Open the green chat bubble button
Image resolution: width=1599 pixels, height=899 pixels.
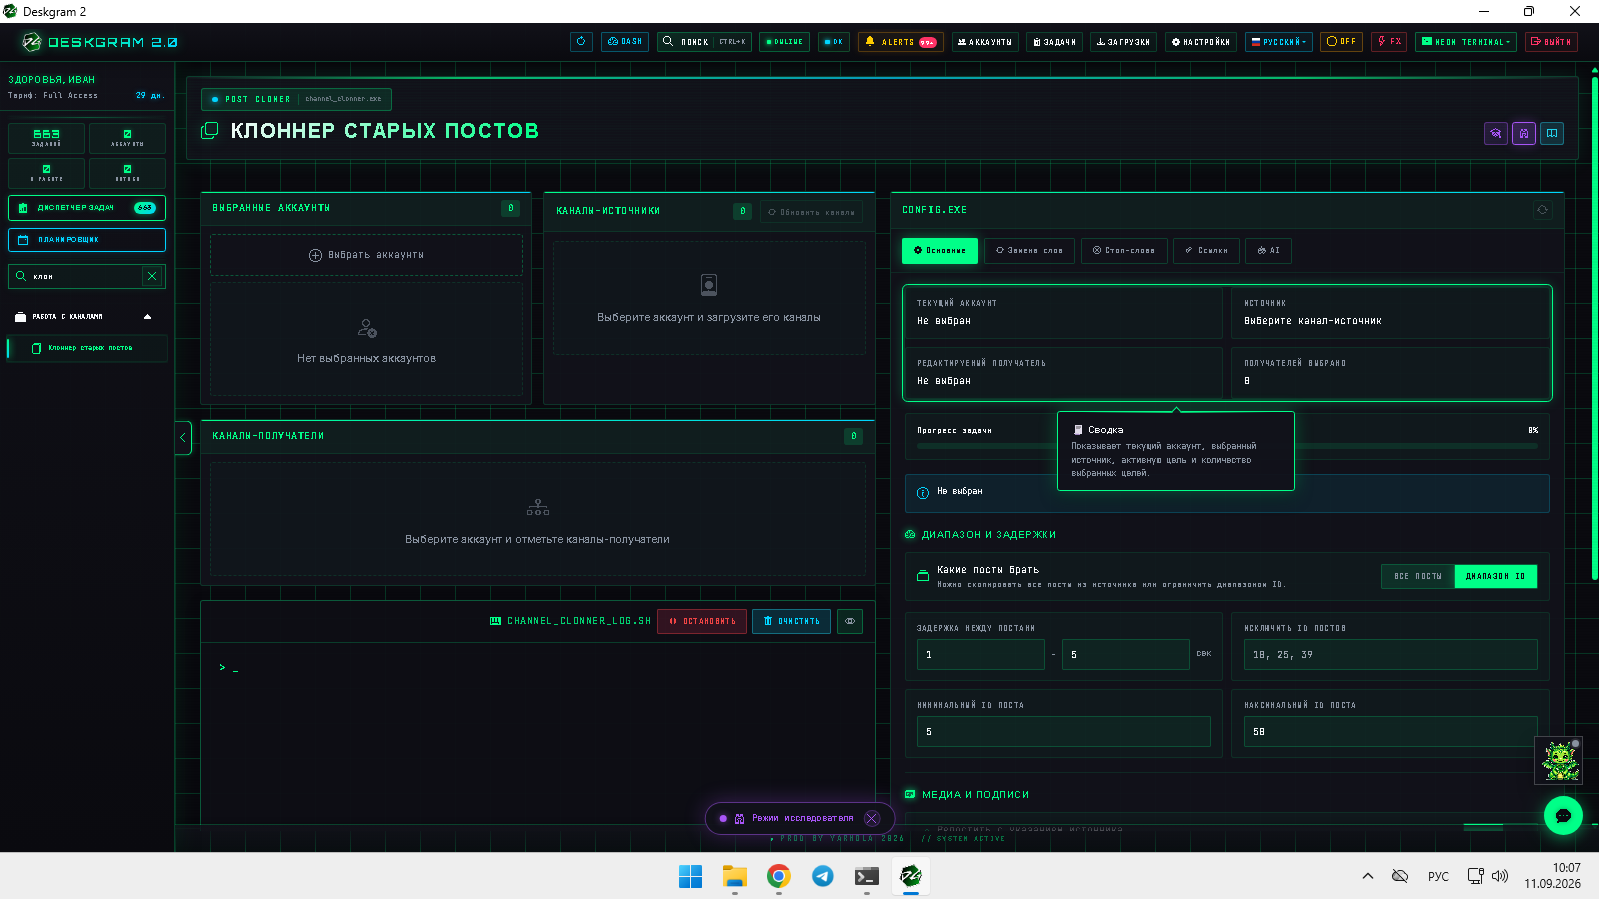pyautogui.click(x=1563, y=815)
